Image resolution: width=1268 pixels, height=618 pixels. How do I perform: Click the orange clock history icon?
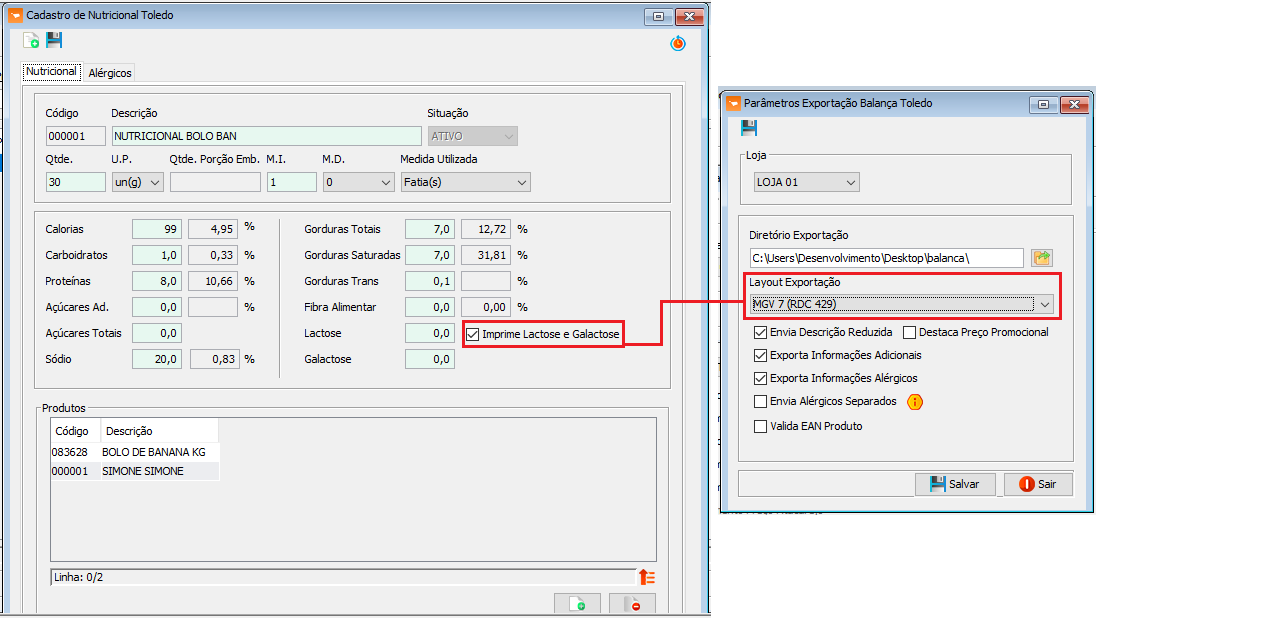(x=678, y=43)
